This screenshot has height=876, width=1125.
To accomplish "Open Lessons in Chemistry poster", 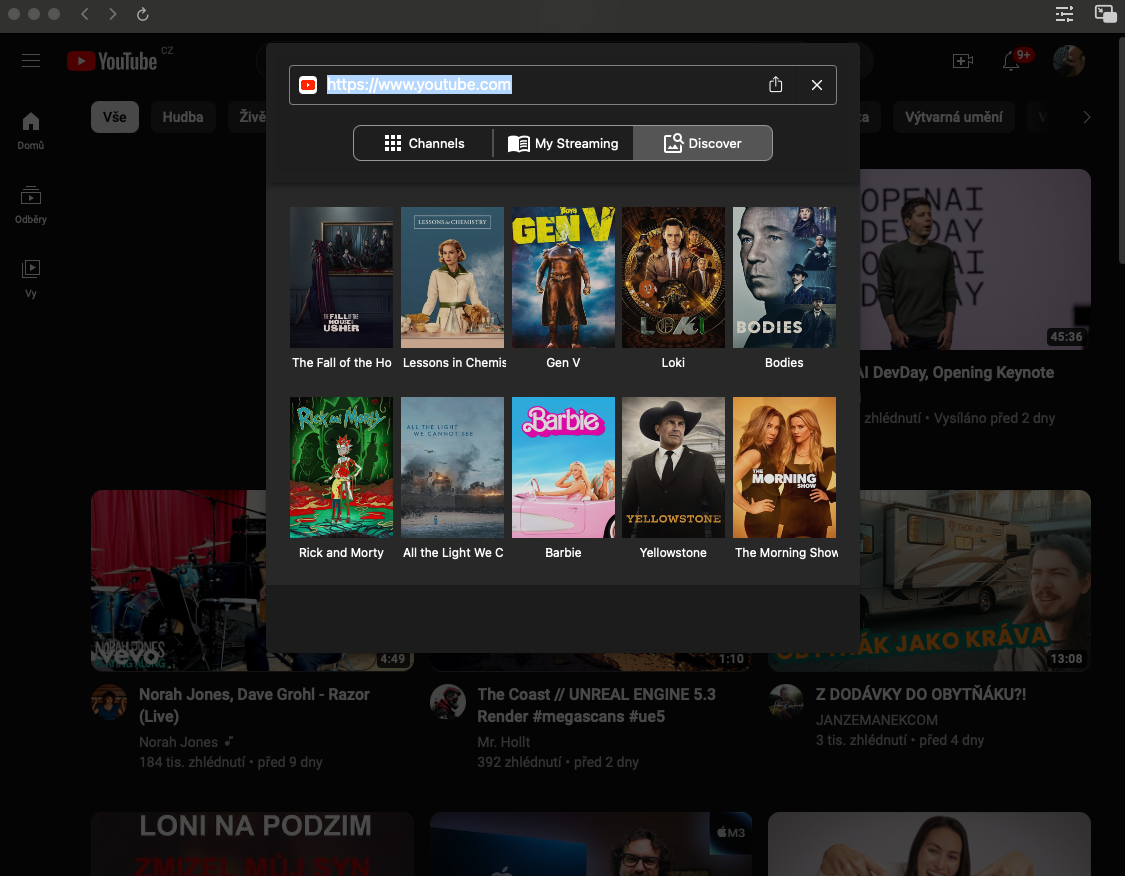I will (453, 278).
